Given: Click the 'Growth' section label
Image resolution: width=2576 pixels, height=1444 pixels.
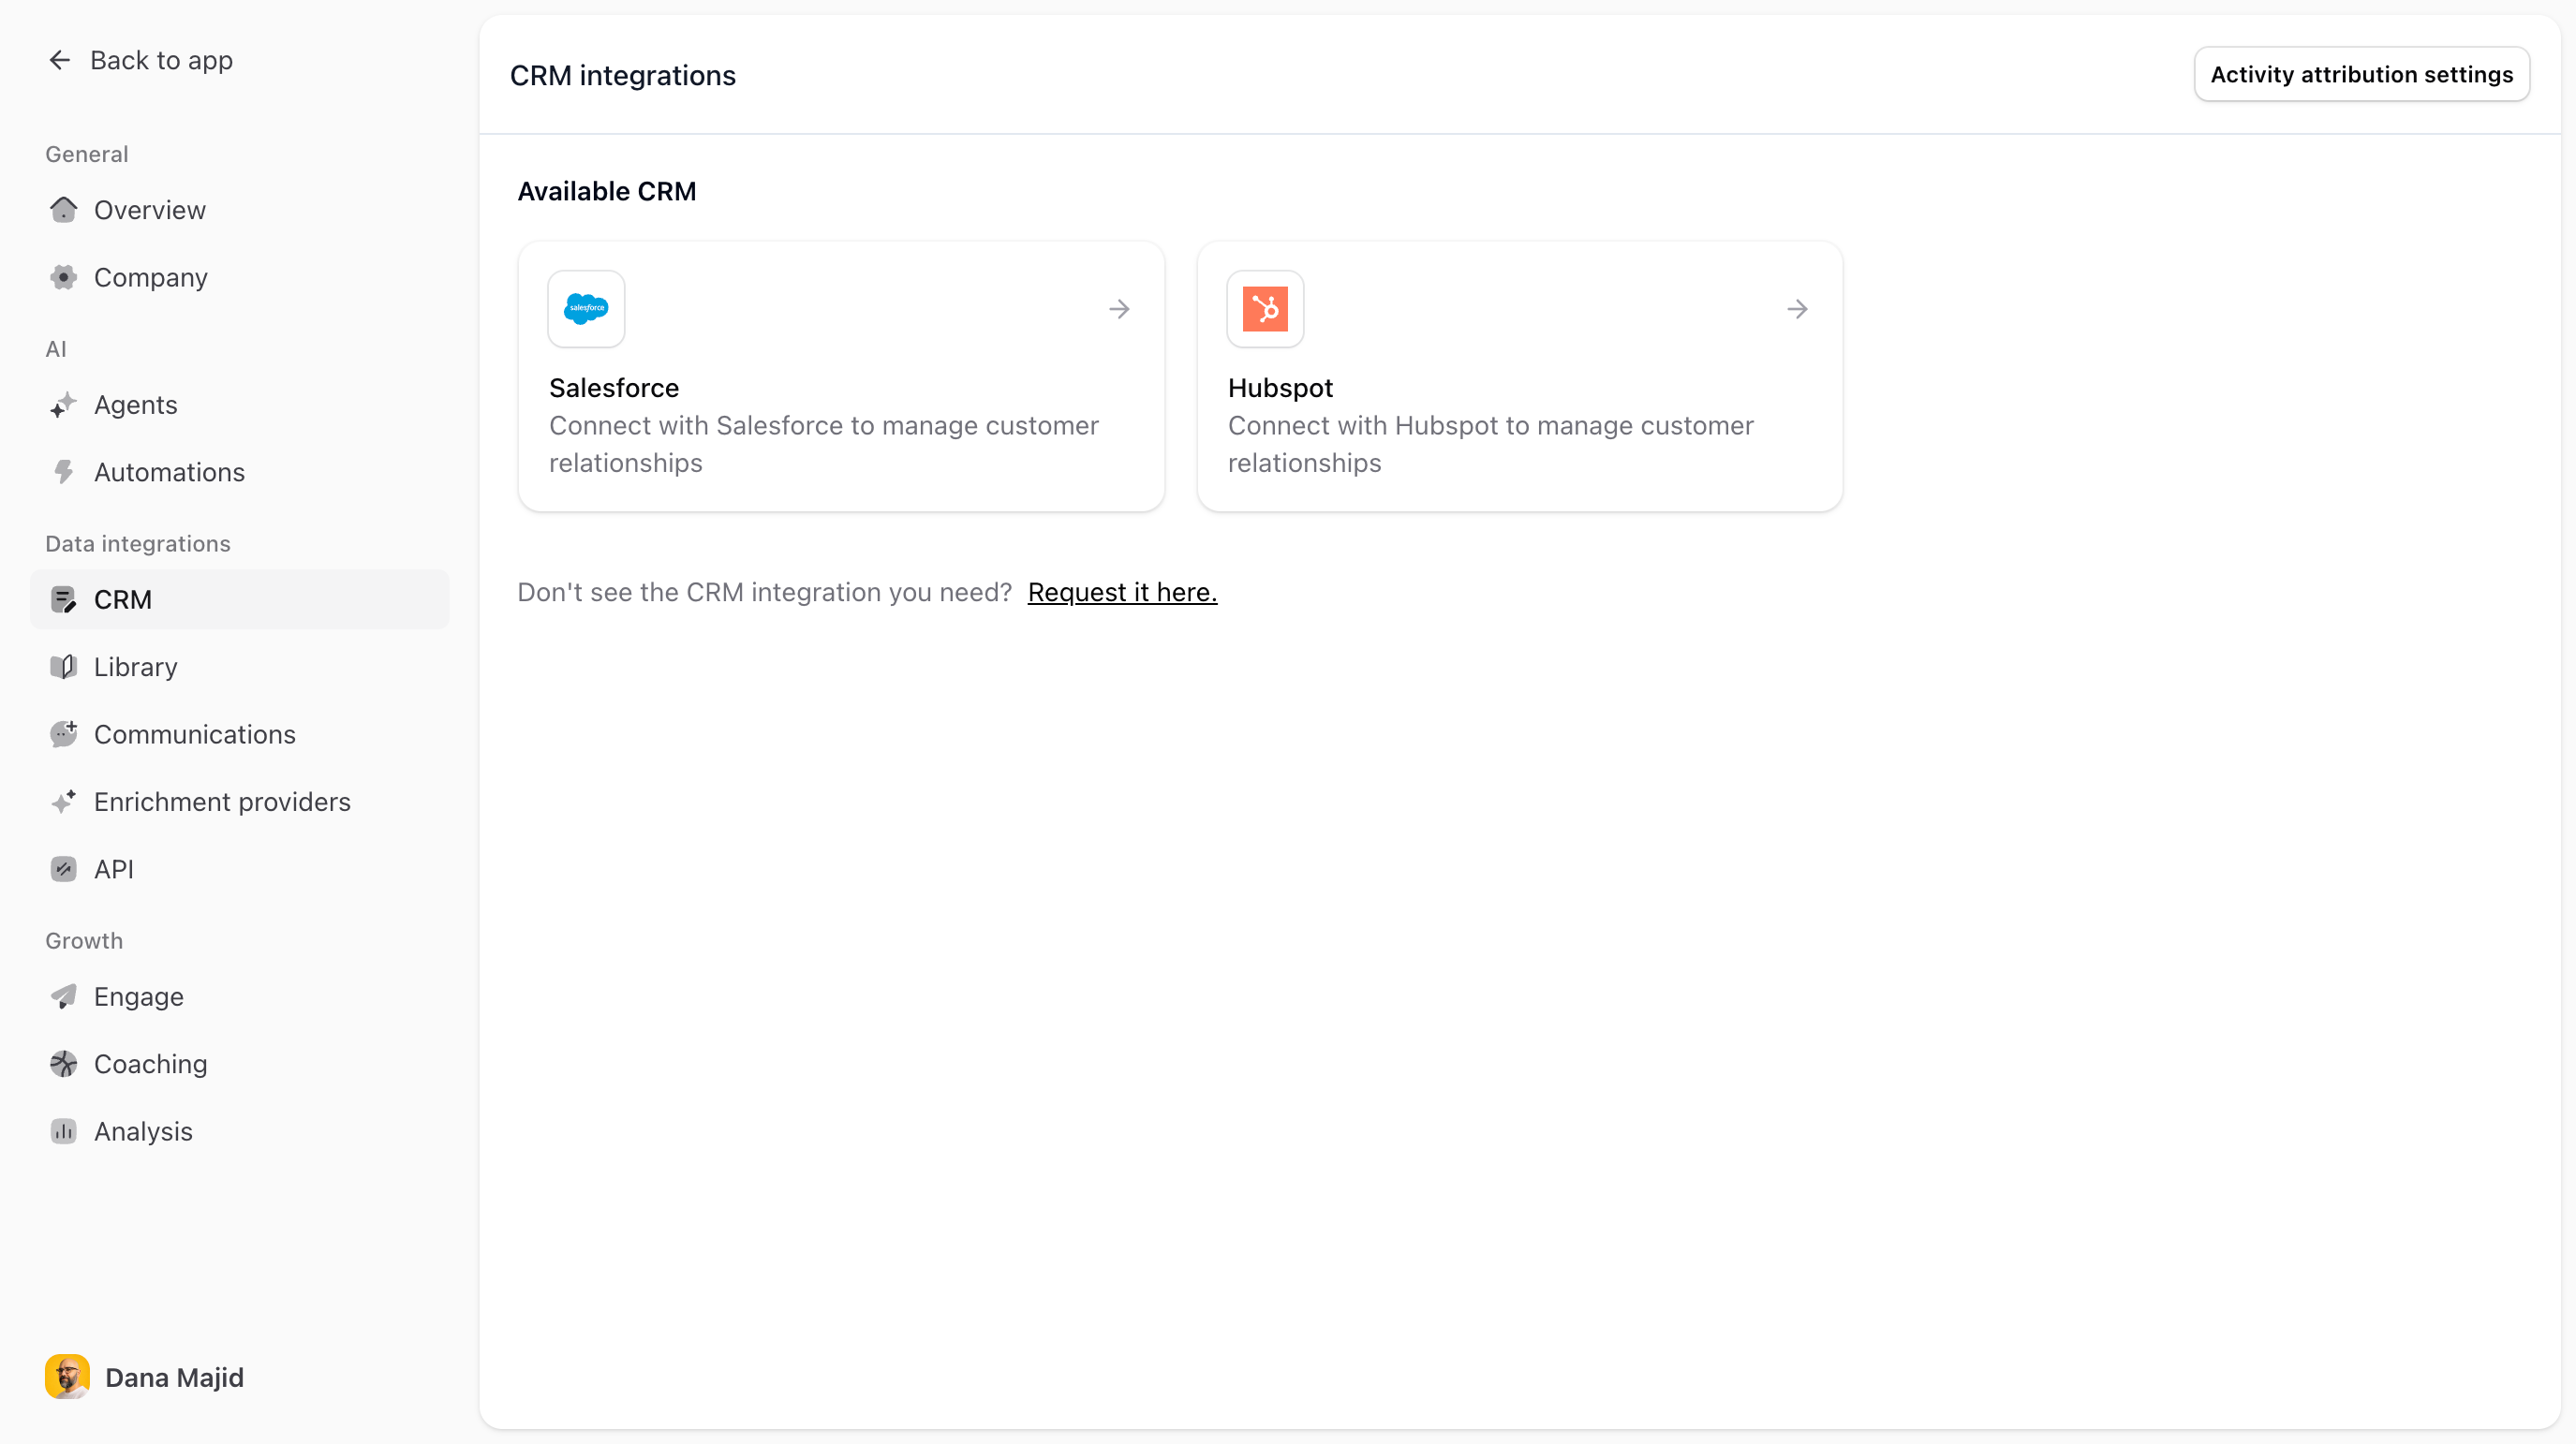Looking at the screenshot, I should click(x=84, y=941).
